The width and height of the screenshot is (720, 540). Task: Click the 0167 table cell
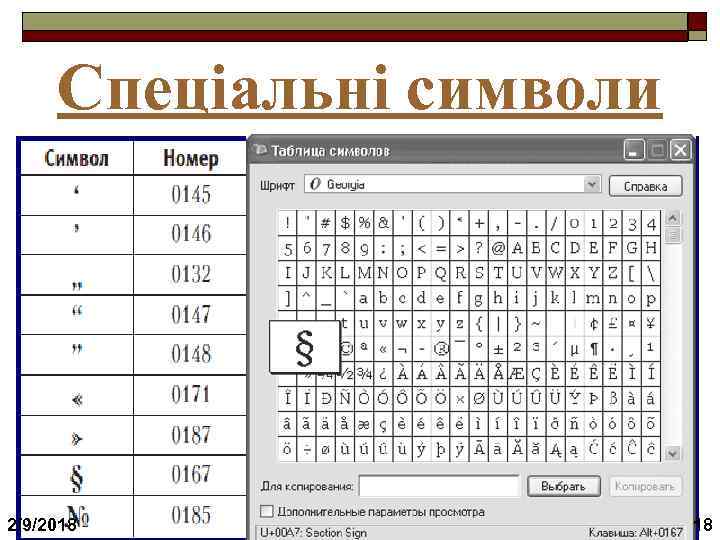pyautogui.click(x=191, y=475)
